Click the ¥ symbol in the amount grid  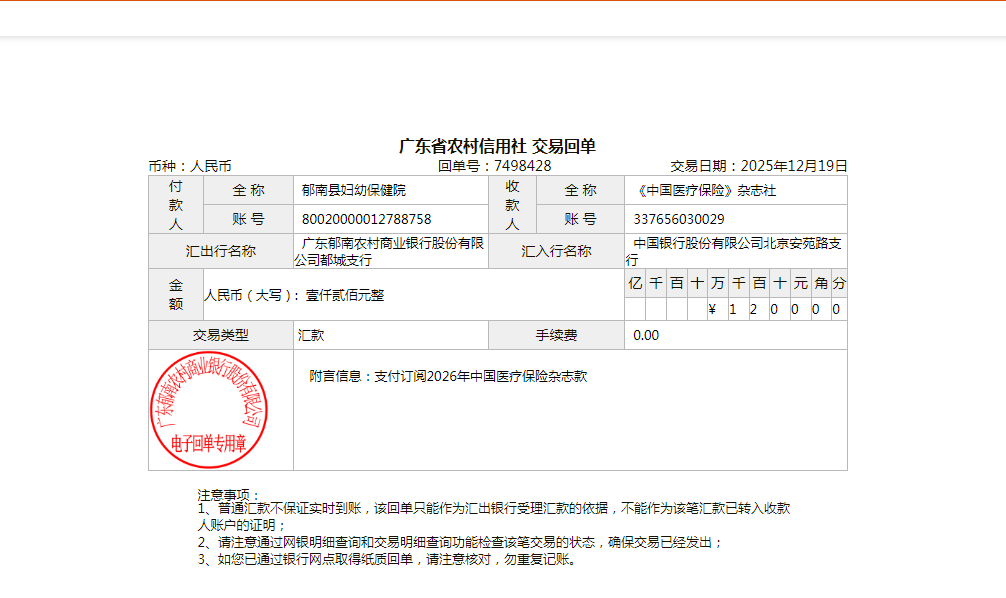coord(712,310)
